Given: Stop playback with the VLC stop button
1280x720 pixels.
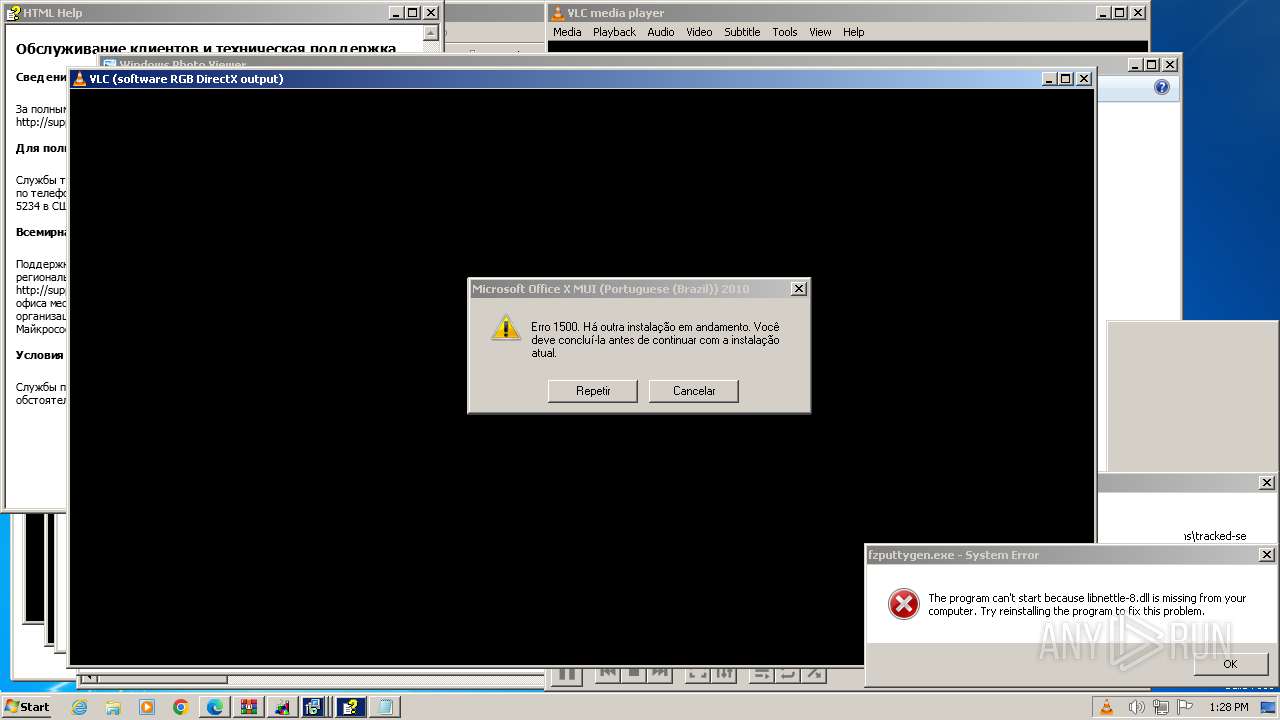Looking at the screenshot, I should [633, 675].
